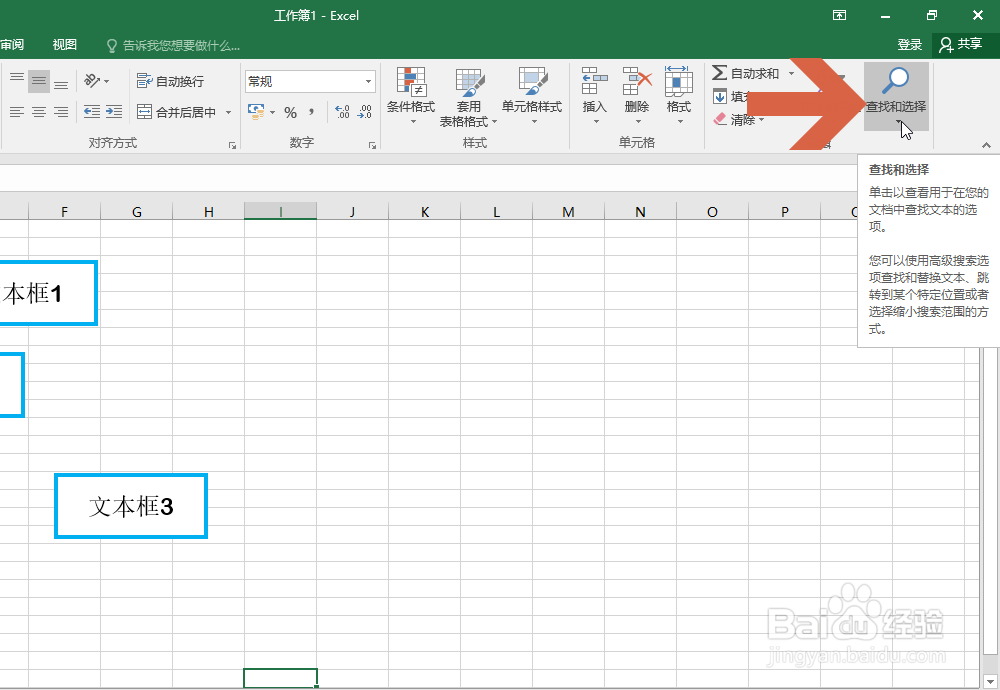Open 条件格式 conditional formatting
This screenshot has height=690, width=1000.
pyautogui.click(x=411, y=96)
